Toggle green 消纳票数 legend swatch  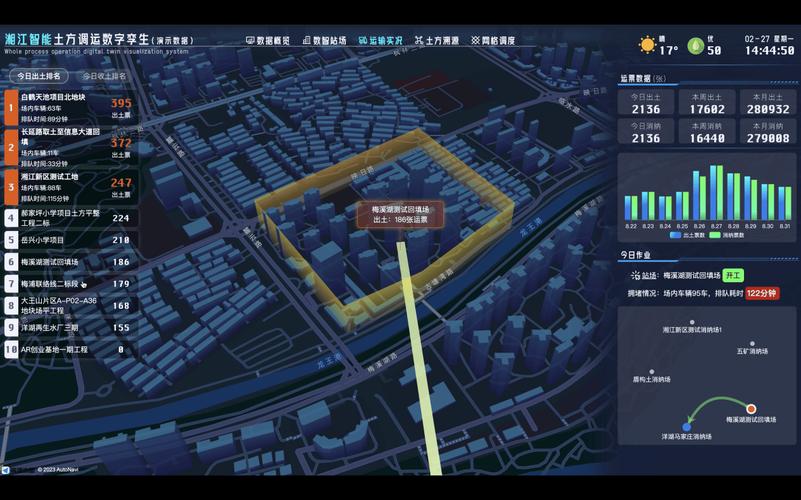pos(715,235)
